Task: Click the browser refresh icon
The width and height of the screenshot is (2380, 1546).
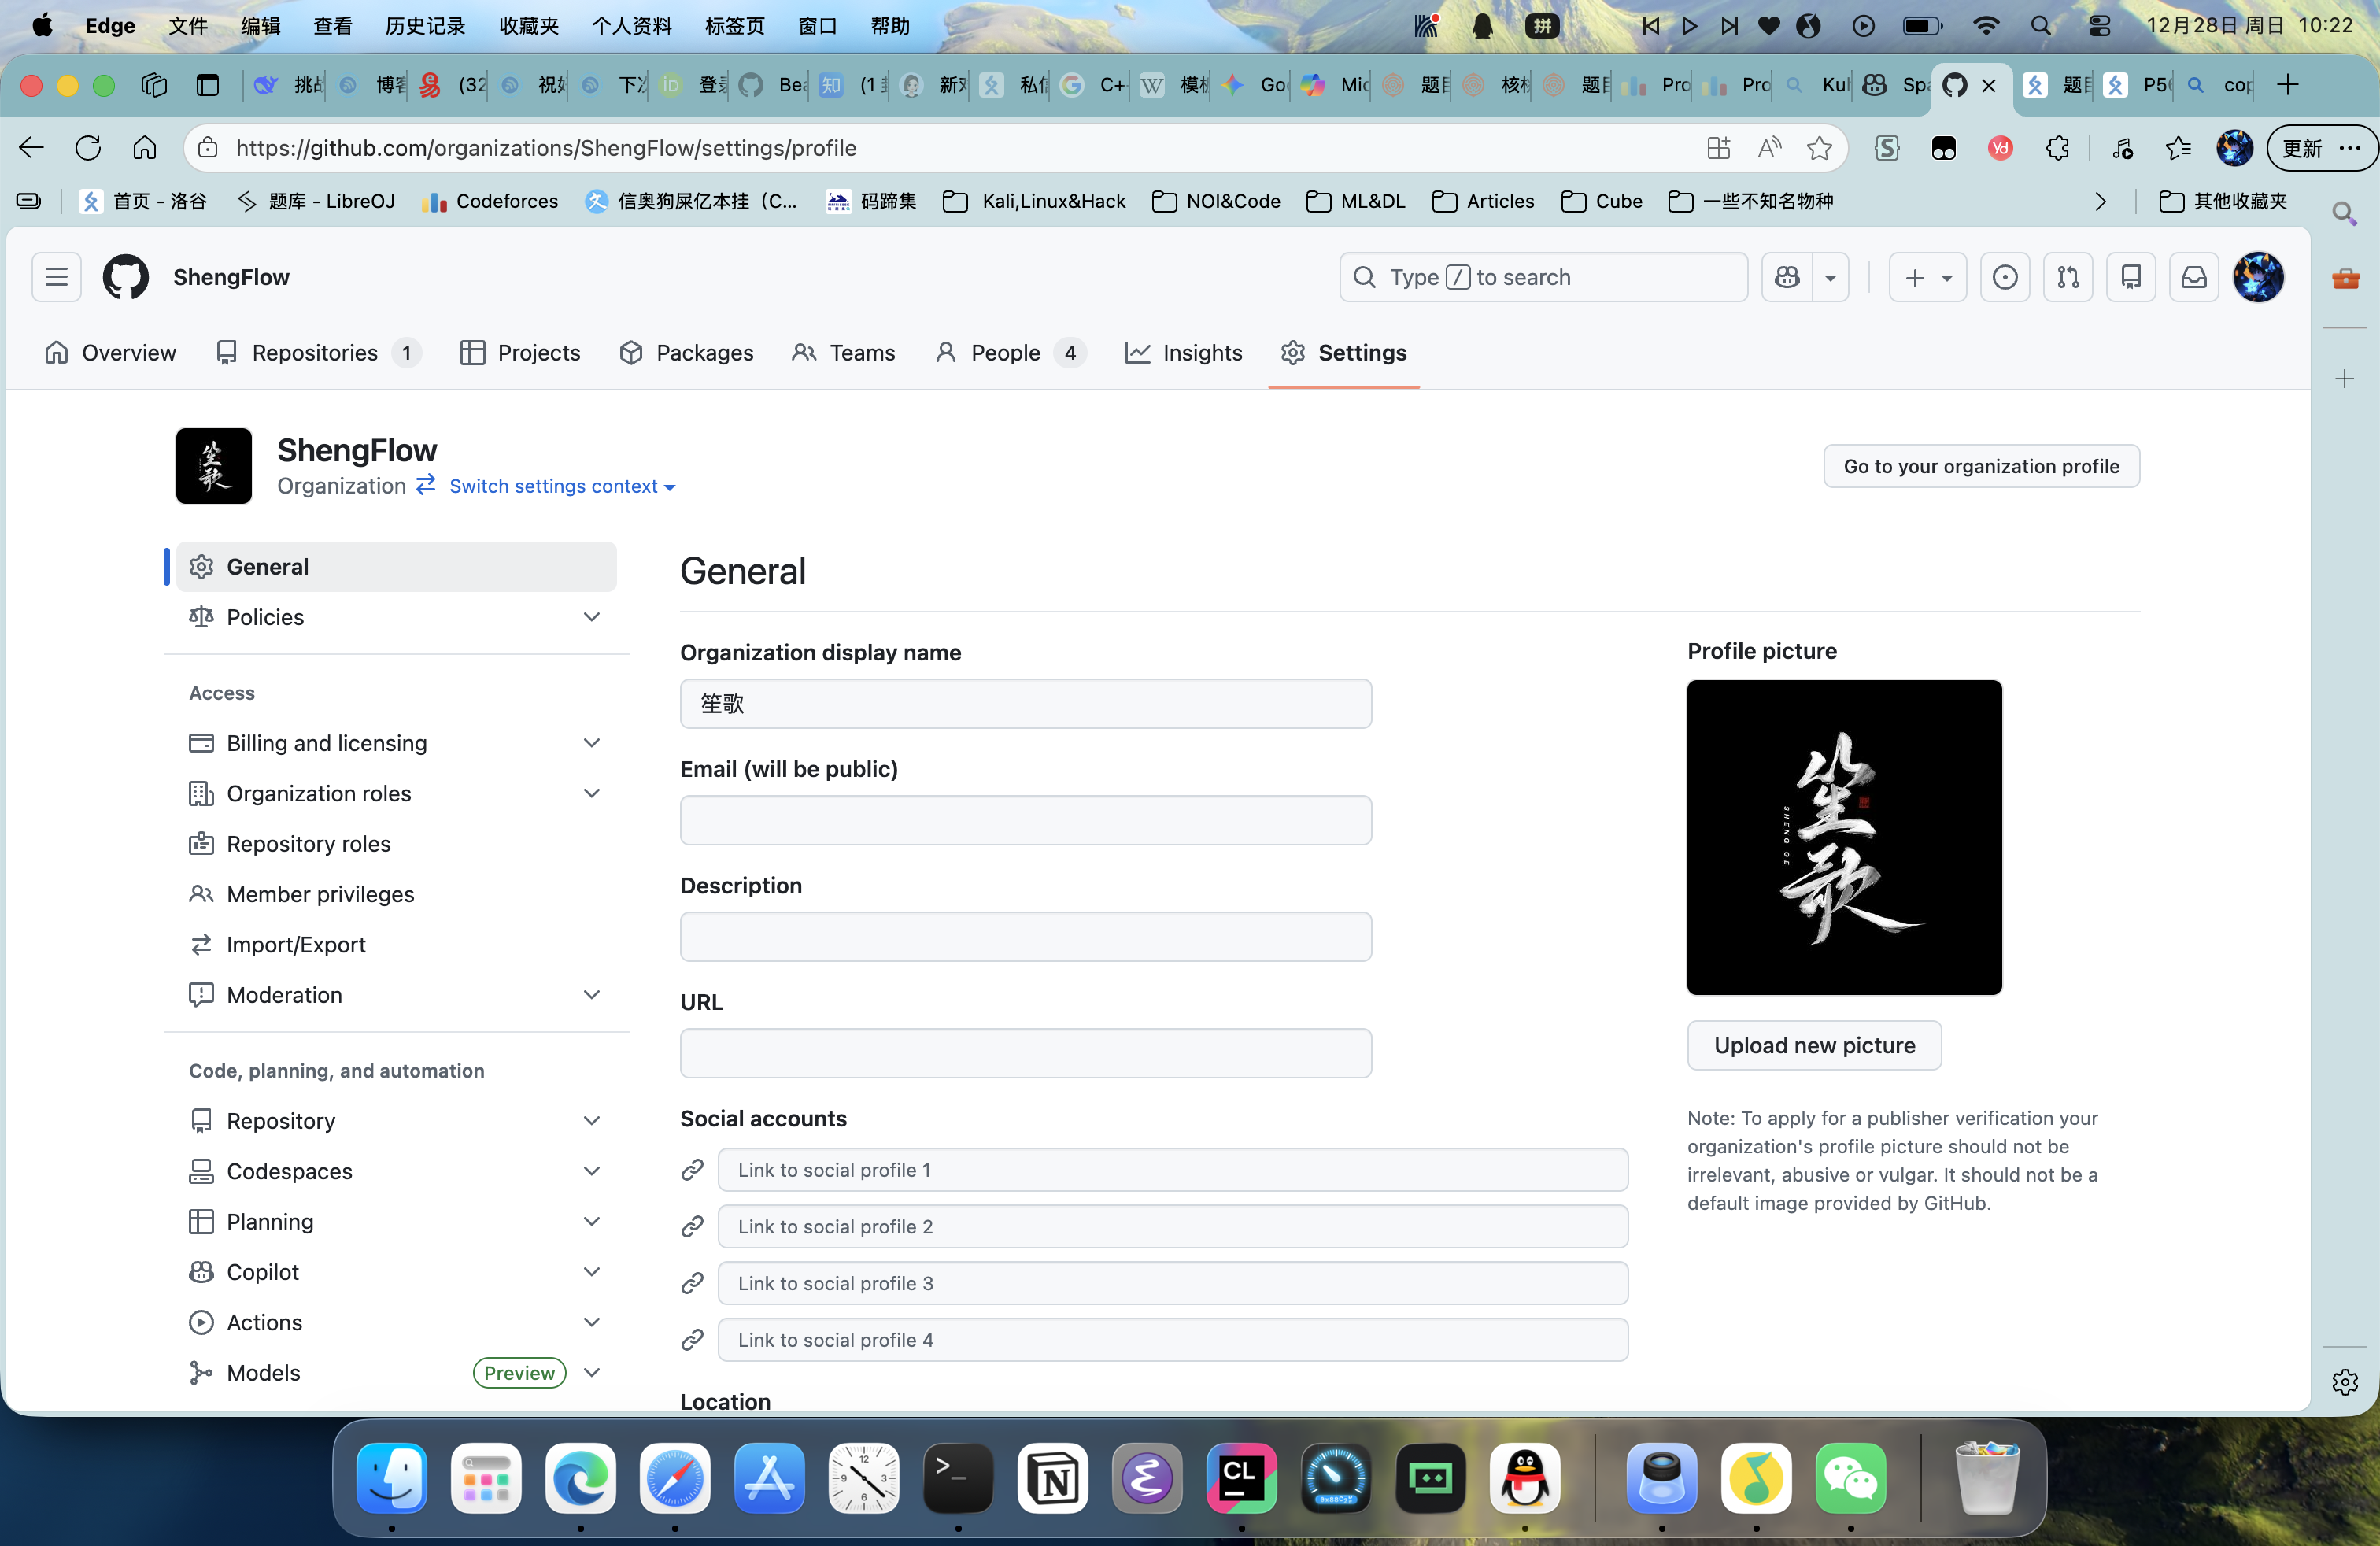Action: [88, 148]
